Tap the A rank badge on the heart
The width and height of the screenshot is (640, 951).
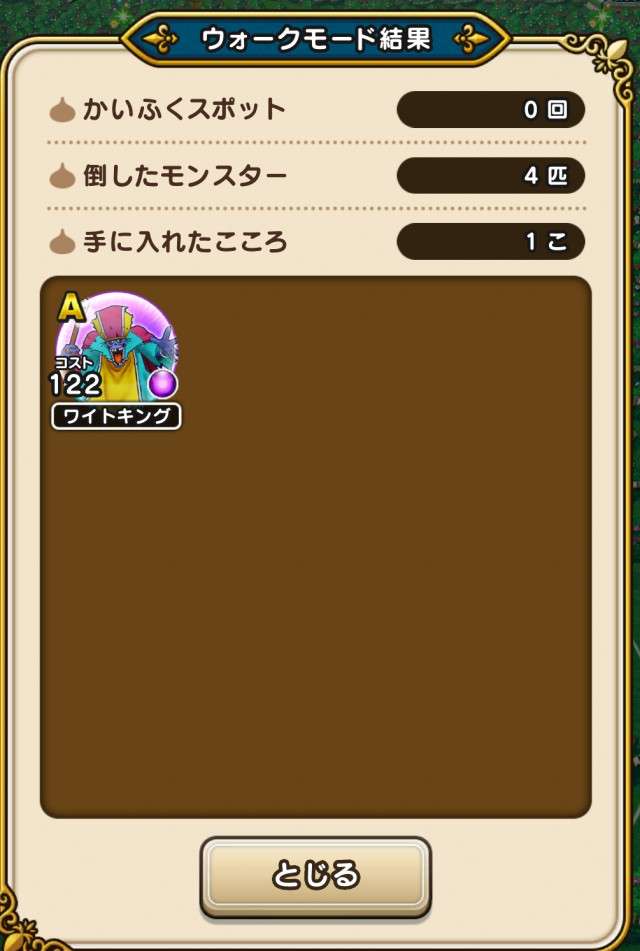pyautogui.click(x=72, y=309)
